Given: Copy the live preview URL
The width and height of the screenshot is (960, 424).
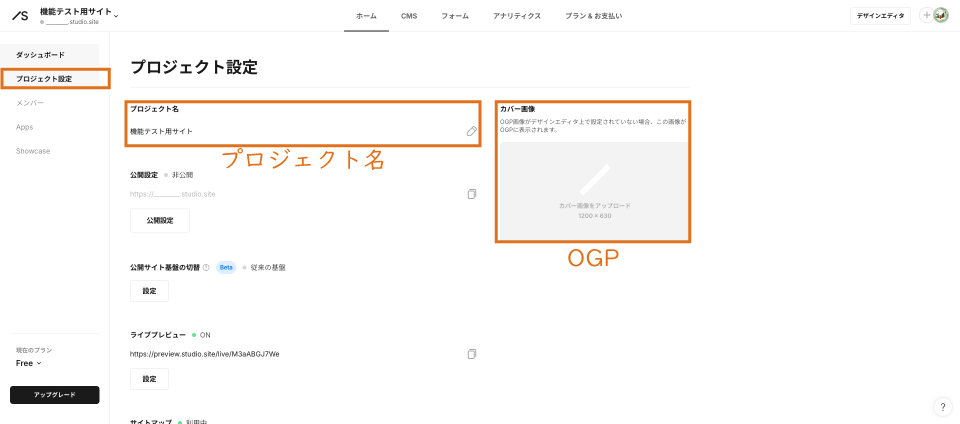Looking at the screenshot, I should [471, 354].
